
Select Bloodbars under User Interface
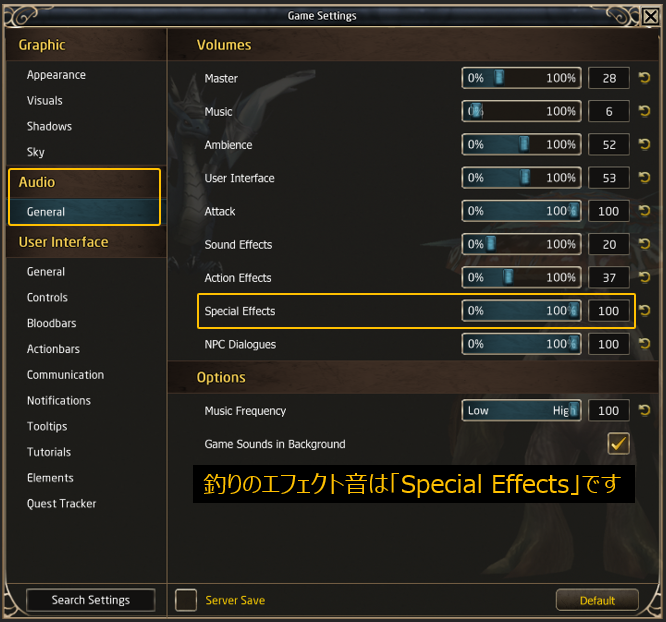click(51, 323)
